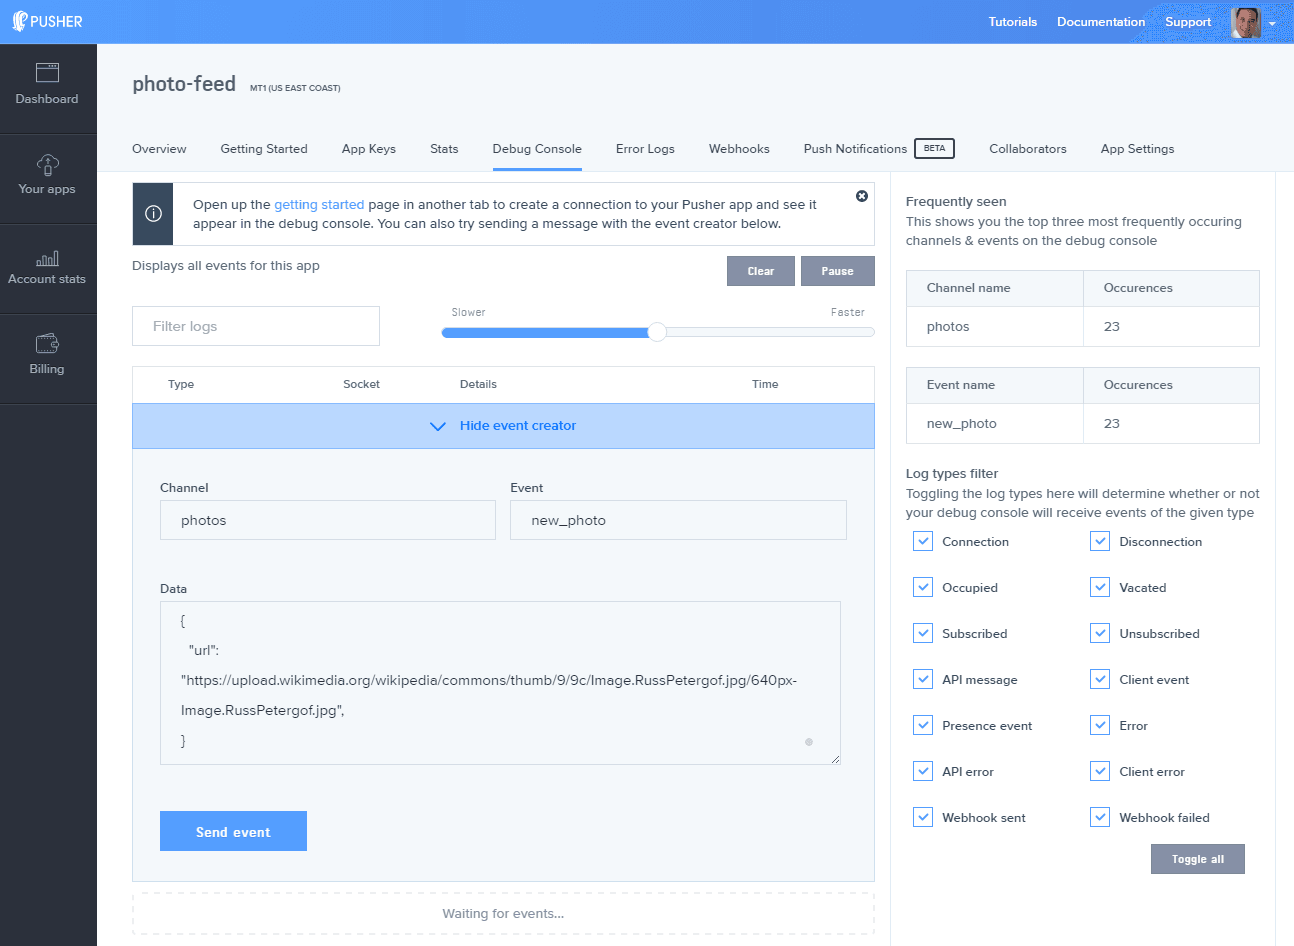Follow the getting started link

319,204
